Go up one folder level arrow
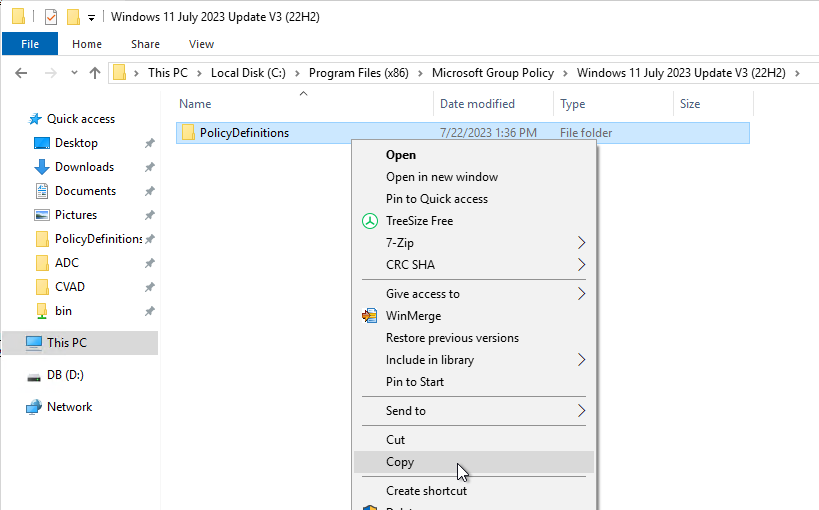The image size is (819, 510). point(95,73)
